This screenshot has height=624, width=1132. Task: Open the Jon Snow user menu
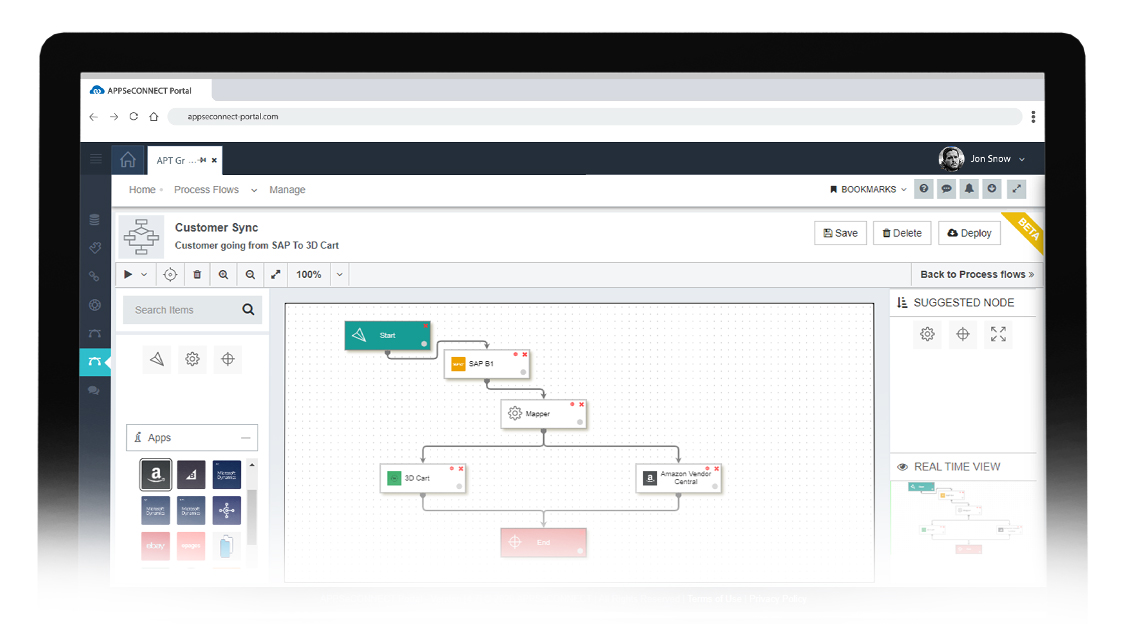982,159
